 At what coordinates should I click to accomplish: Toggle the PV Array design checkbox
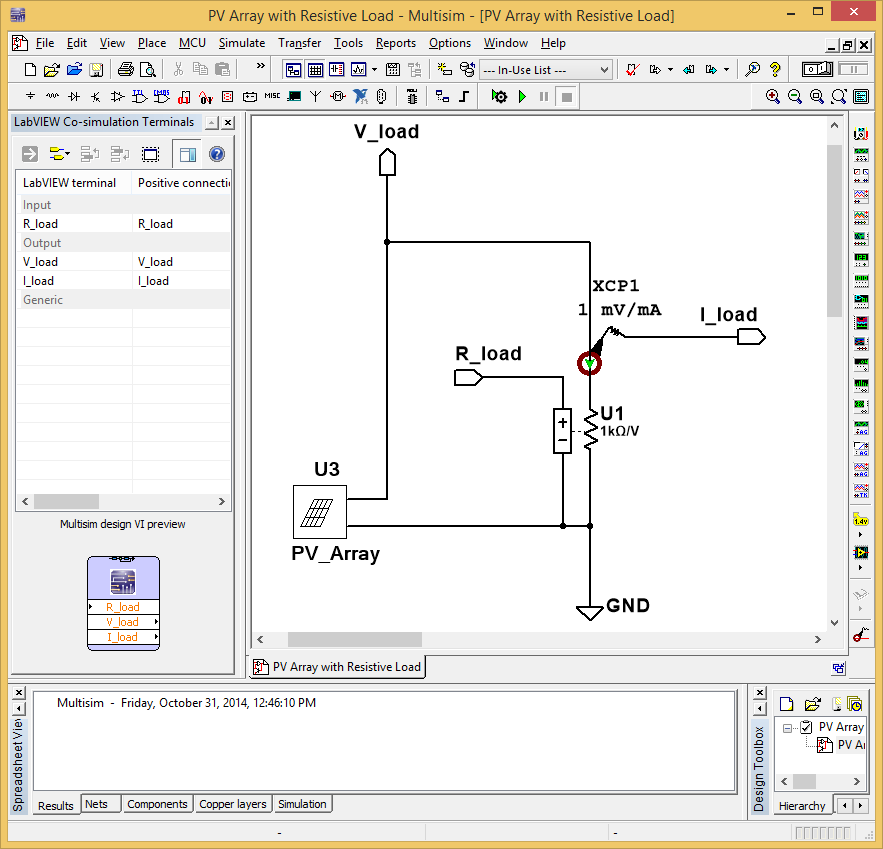coord(806,727)
